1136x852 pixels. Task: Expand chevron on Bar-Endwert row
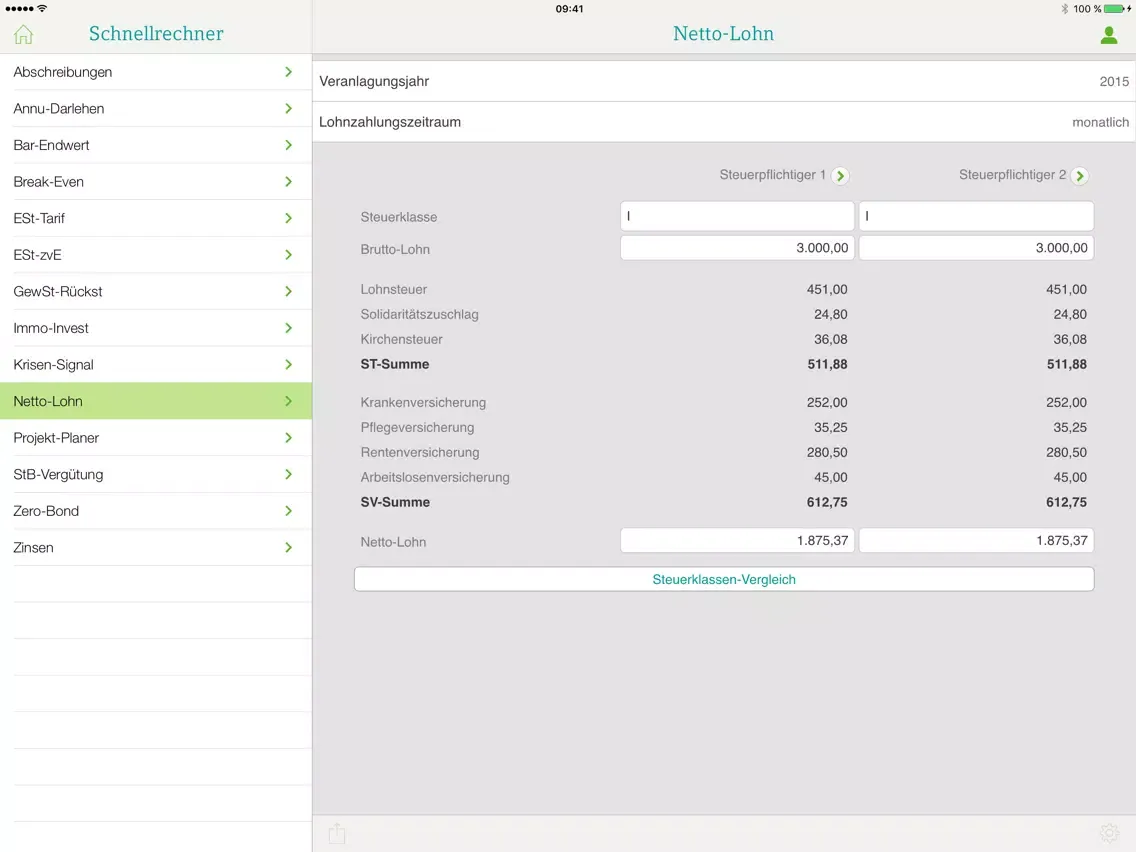click(x=288, y=145)
